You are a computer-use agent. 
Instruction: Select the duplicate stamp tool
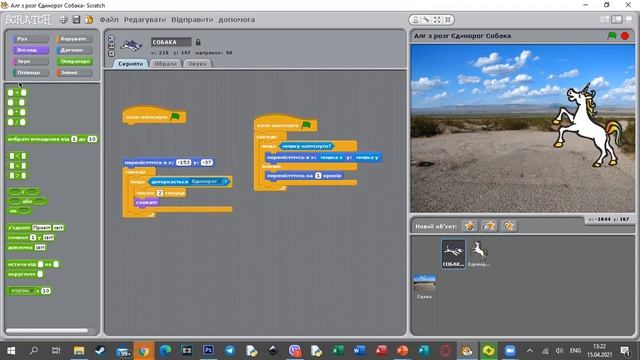click(x=416, y=20)
